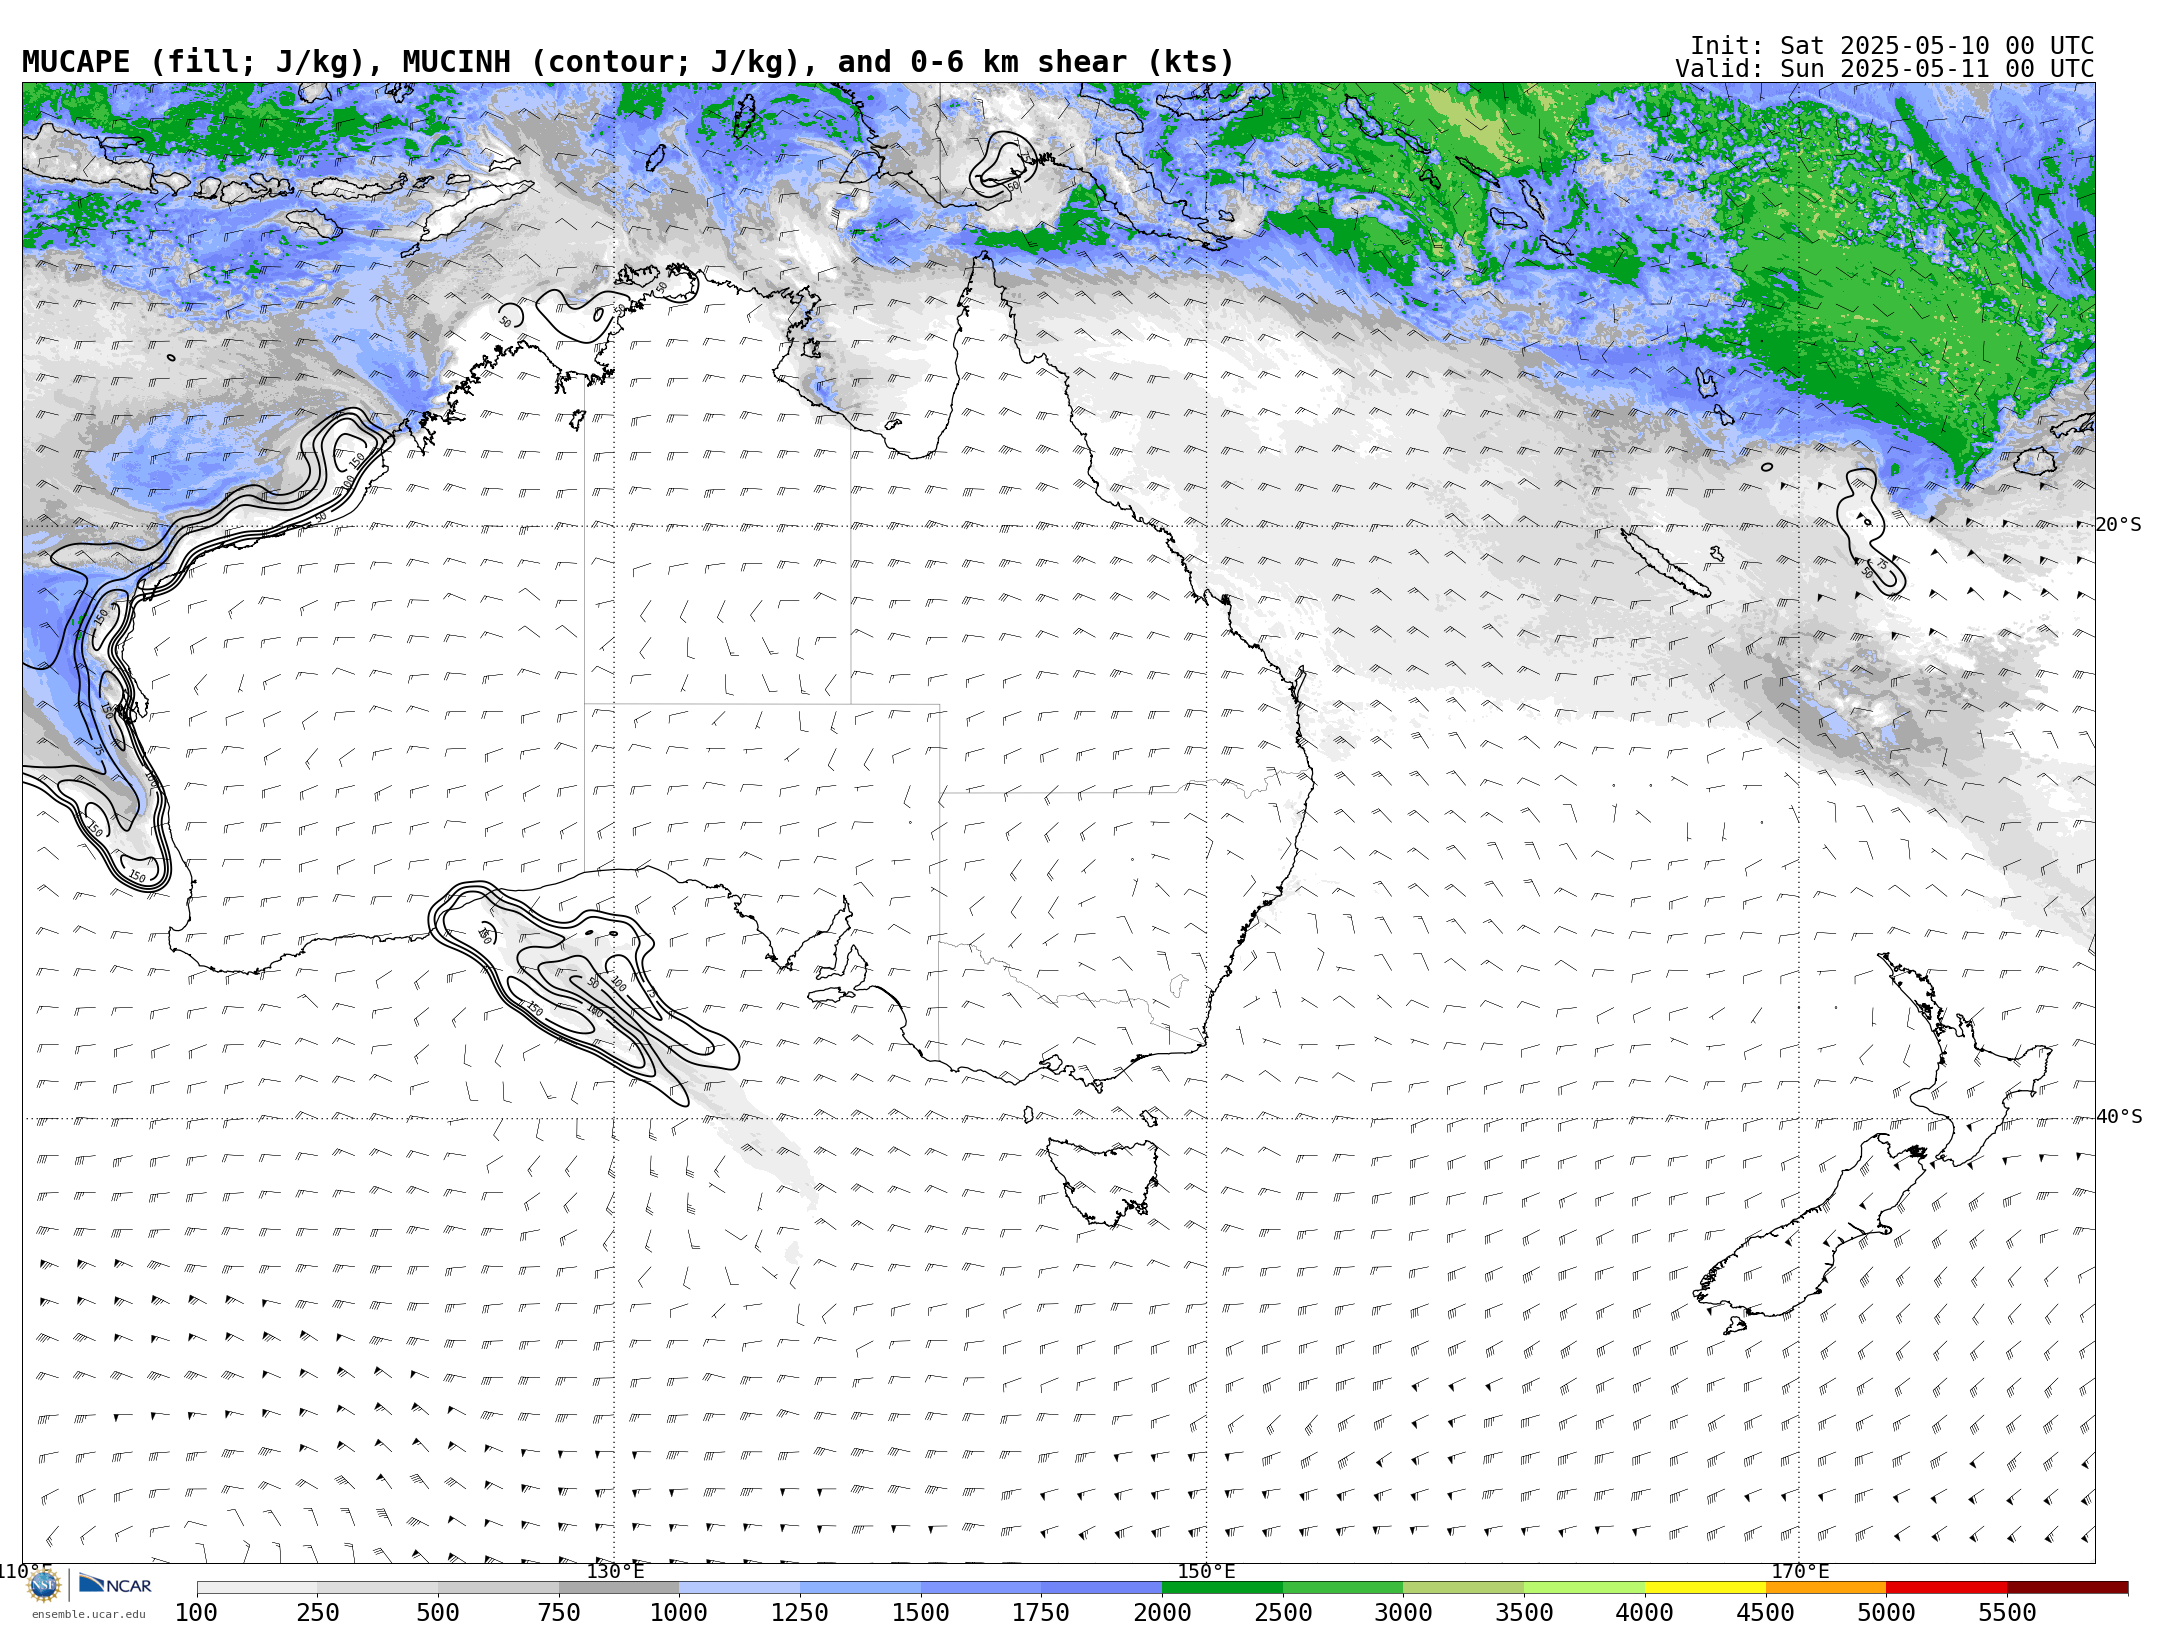Click the 150°E longitude label
Viewport: 2160px width, 1626px height.
pyautogui.click(x=1207, y=1571)
